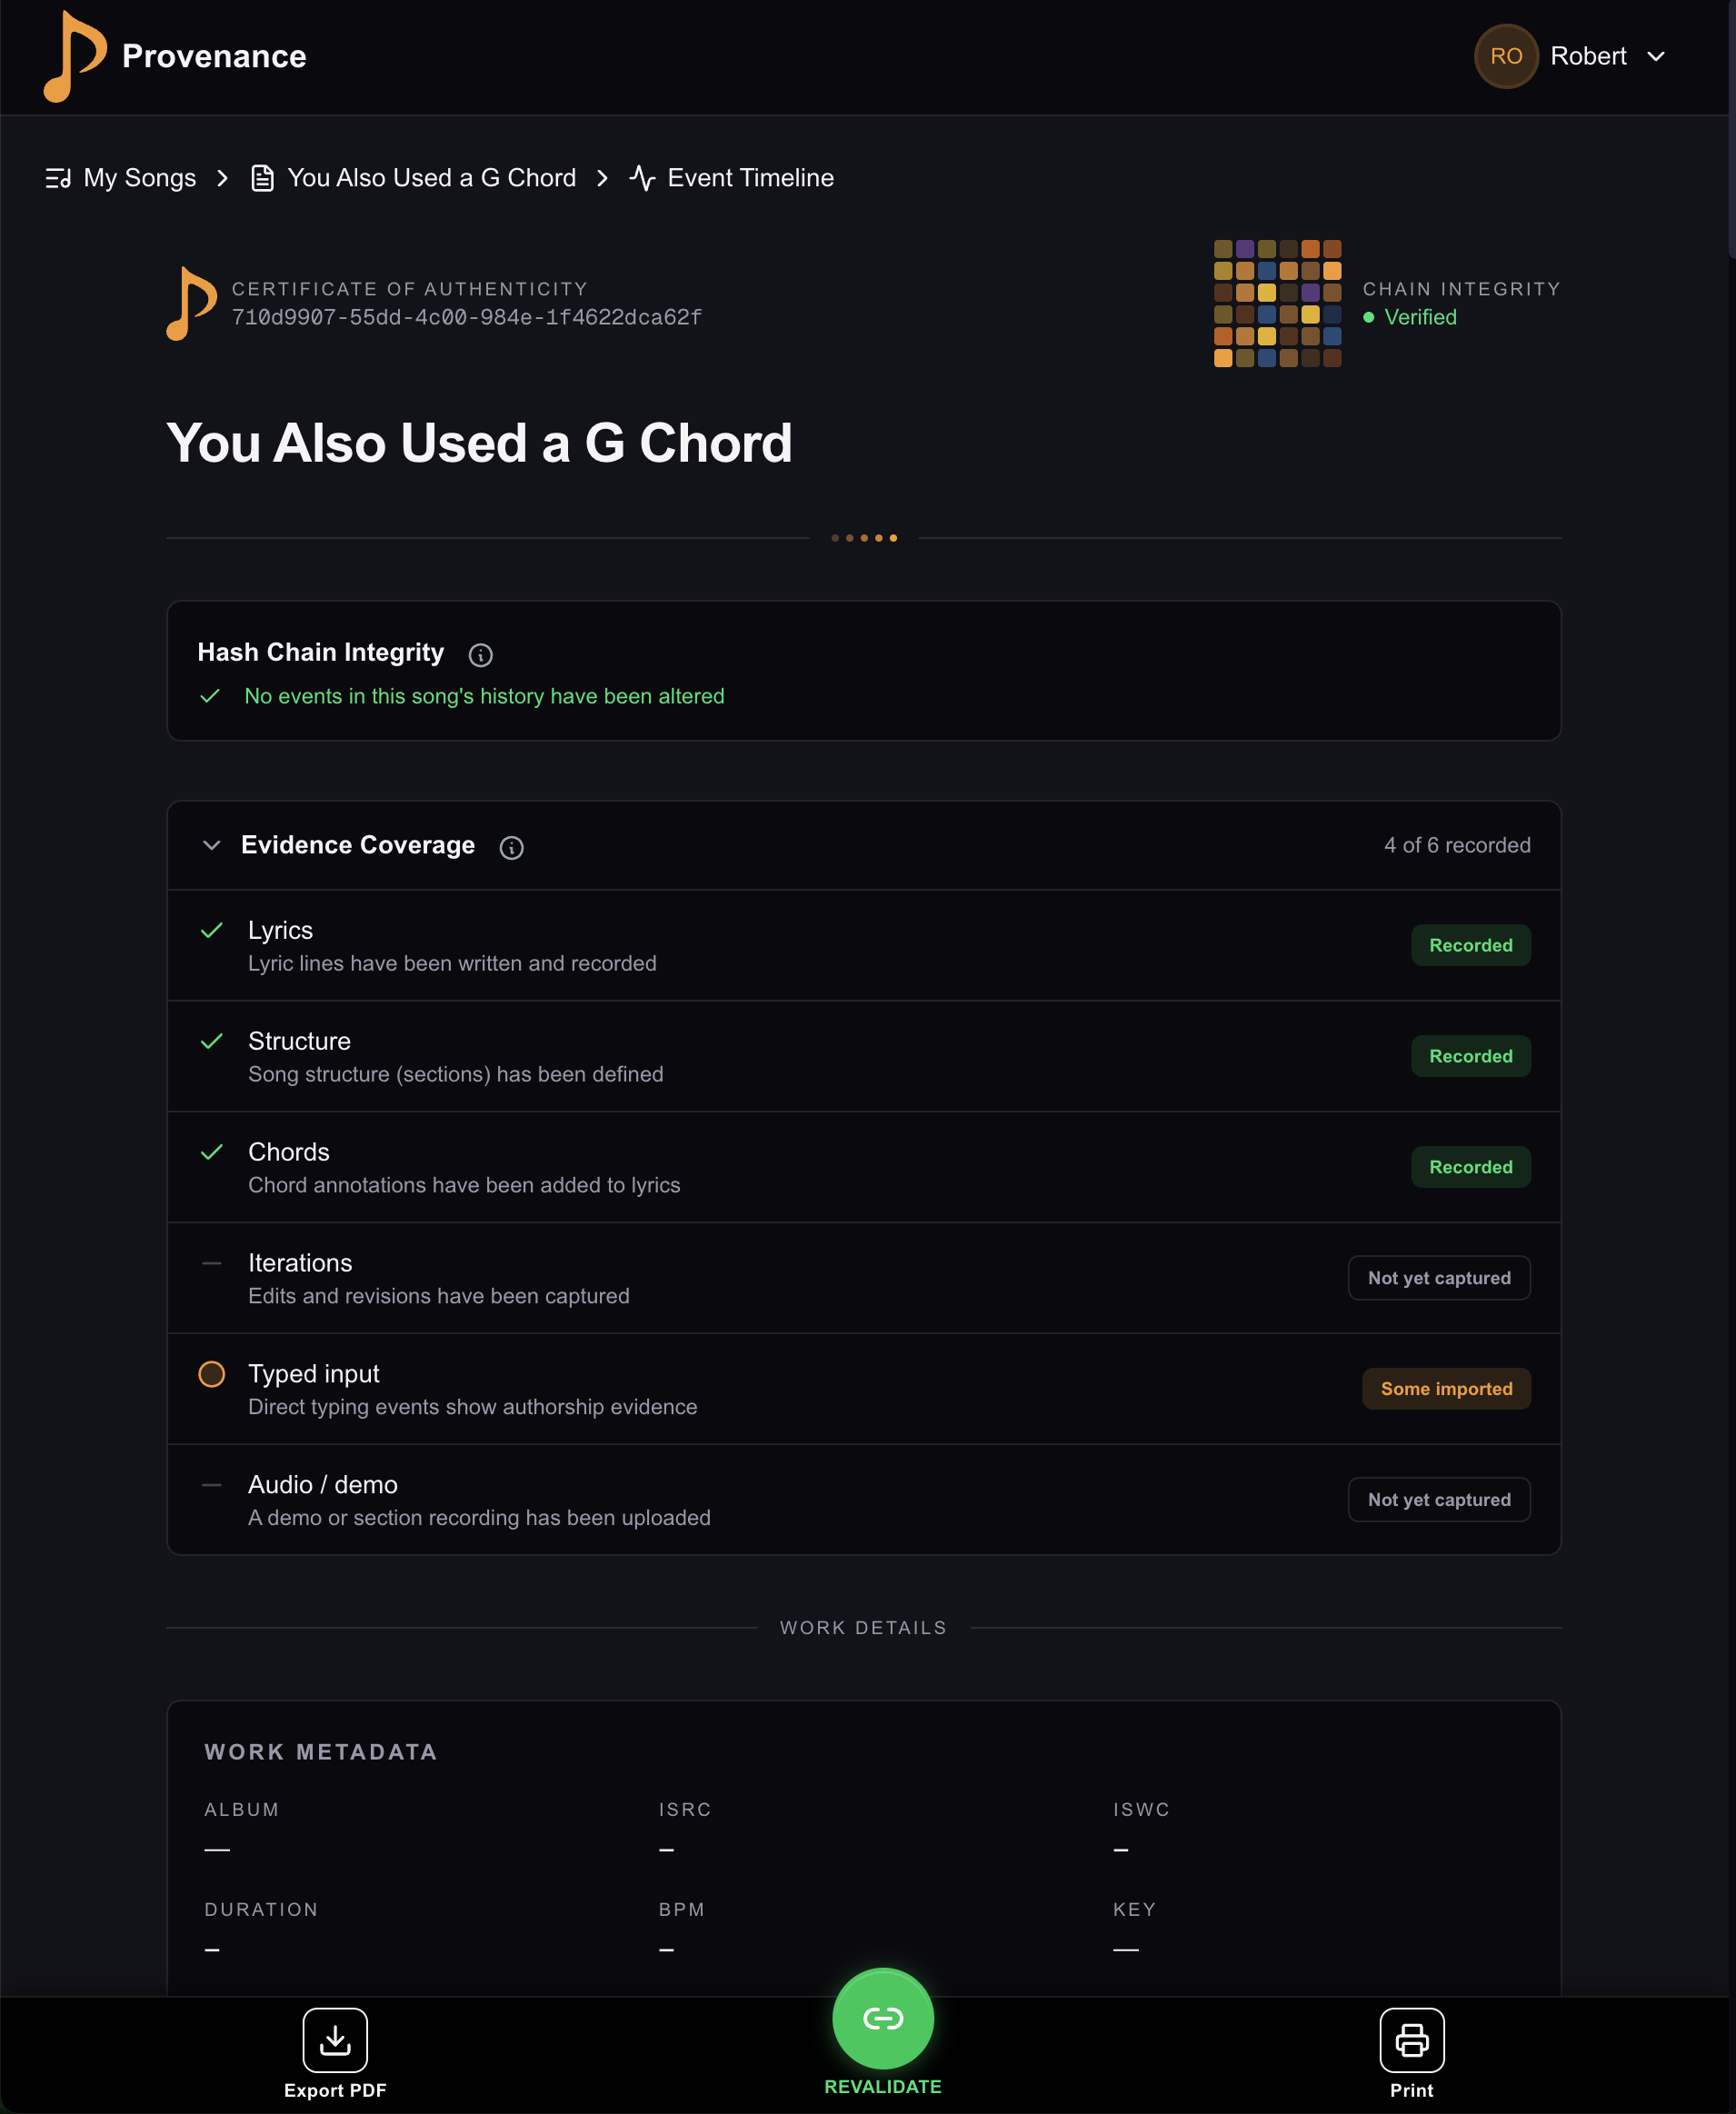Click the Revalidate chain link icon
The height and width of the screenshot is (2114, 1736).
(883, 2018)
